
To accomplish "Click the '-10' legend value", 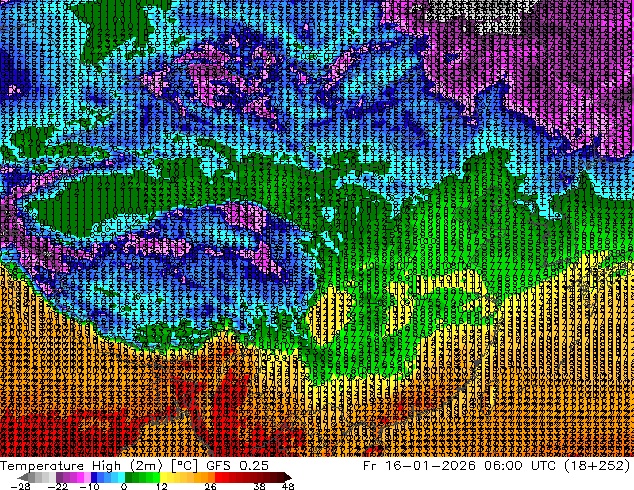I will point(89,486).
